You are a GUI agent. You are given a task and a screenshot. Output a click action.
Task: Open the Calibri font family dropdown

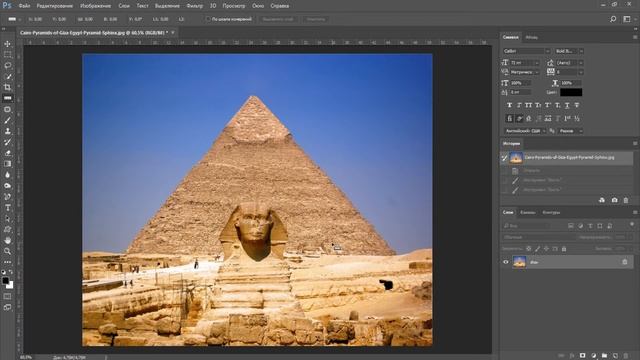pos(526,51)
